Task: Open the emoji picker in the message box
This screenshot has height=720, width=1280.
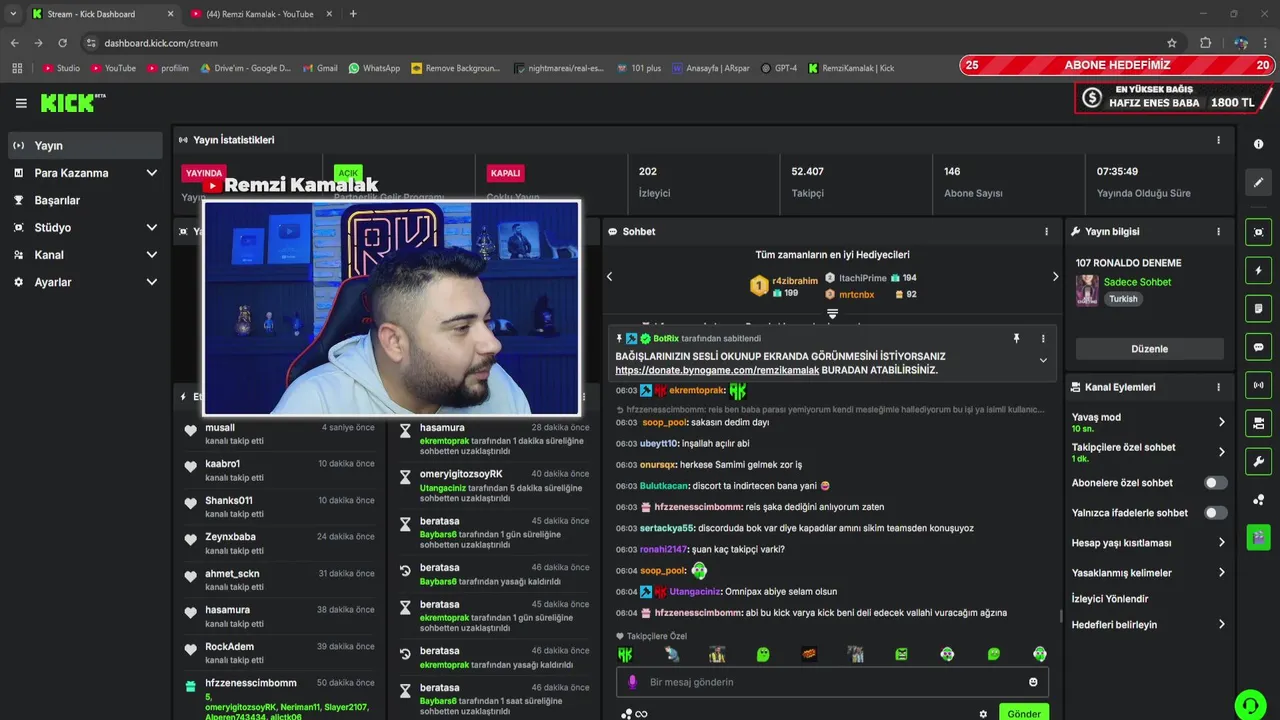Action: coord(1033,682)
